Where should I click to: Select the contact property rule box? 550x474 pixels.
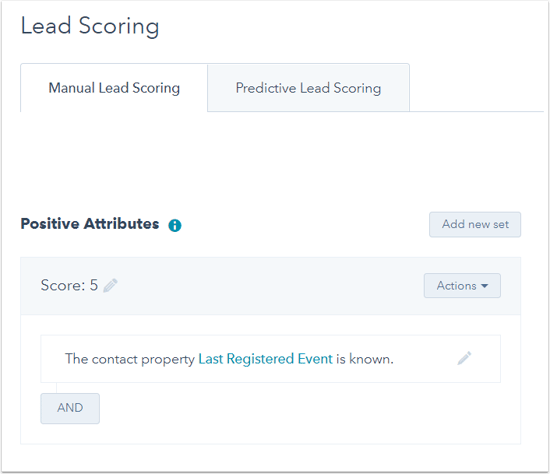click(x=270, y=359)
